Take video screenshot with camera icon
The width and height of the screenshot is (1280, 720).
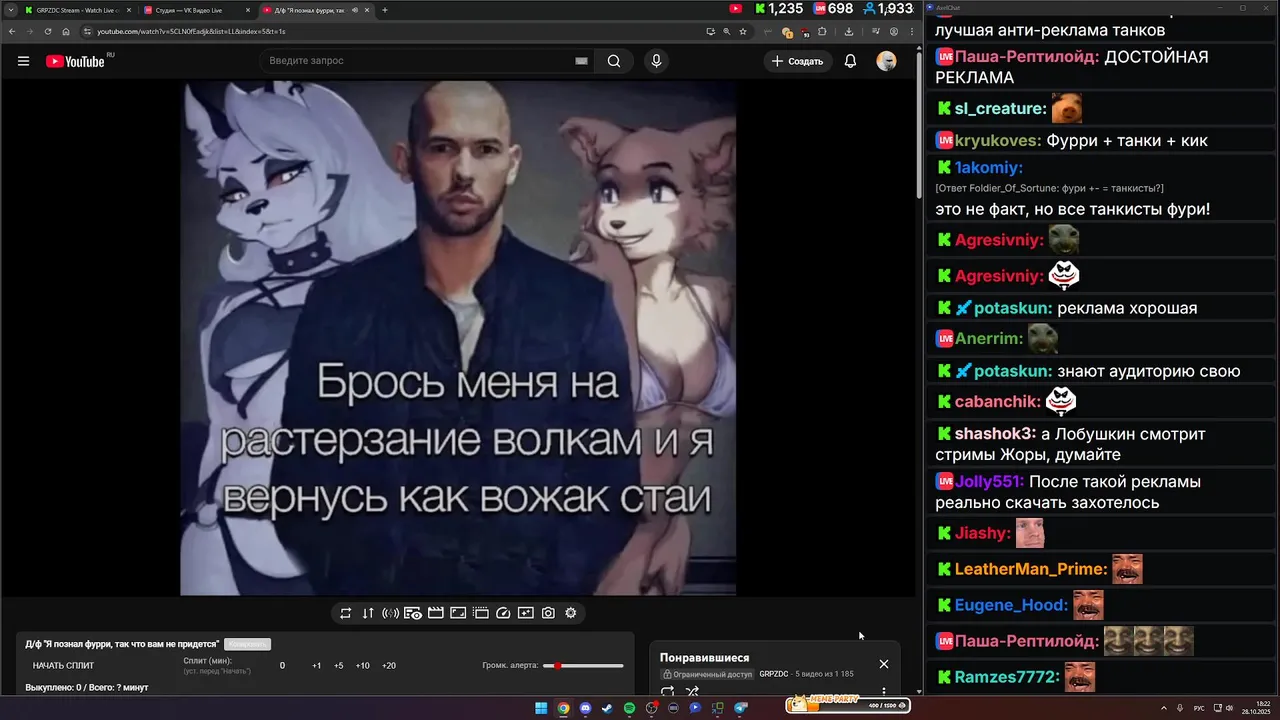coord(548,613)
